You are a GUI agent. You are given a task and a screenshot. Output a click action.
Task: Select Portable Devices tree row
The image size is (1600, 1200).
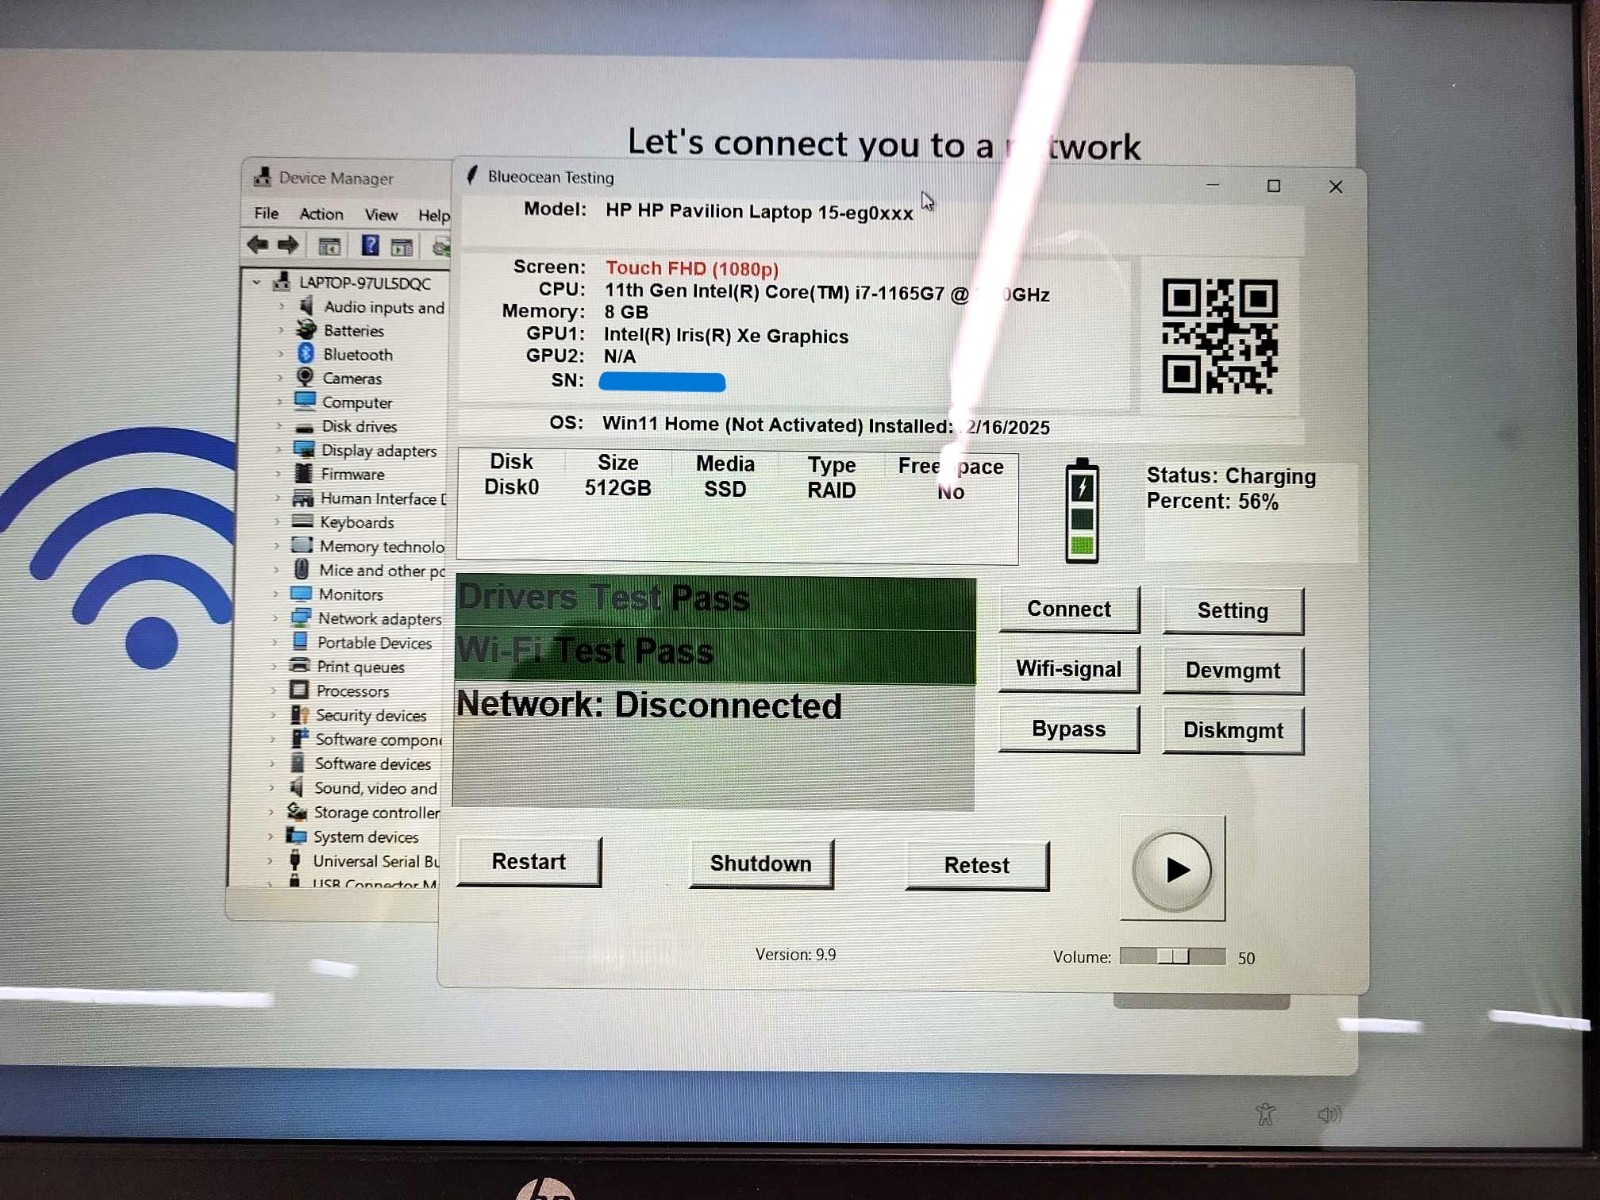click(x=360, y=642)
